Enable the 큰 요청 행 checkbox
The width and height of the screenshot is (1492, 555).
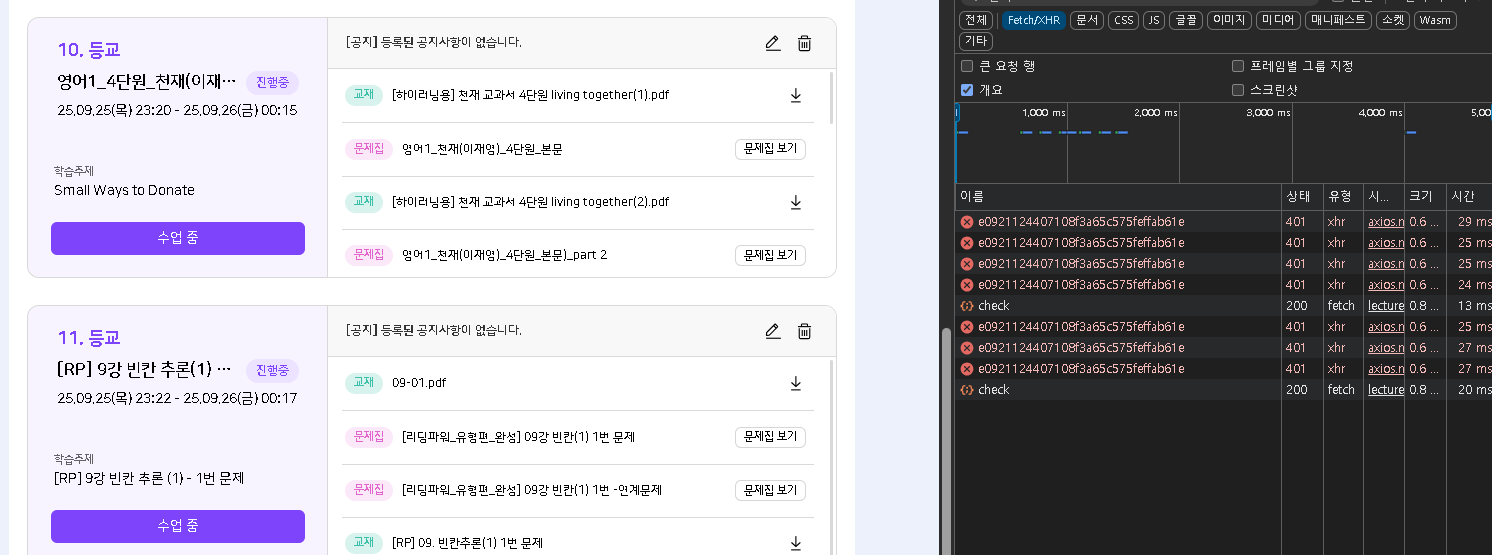pyautogui.click(x=967, y=66)
